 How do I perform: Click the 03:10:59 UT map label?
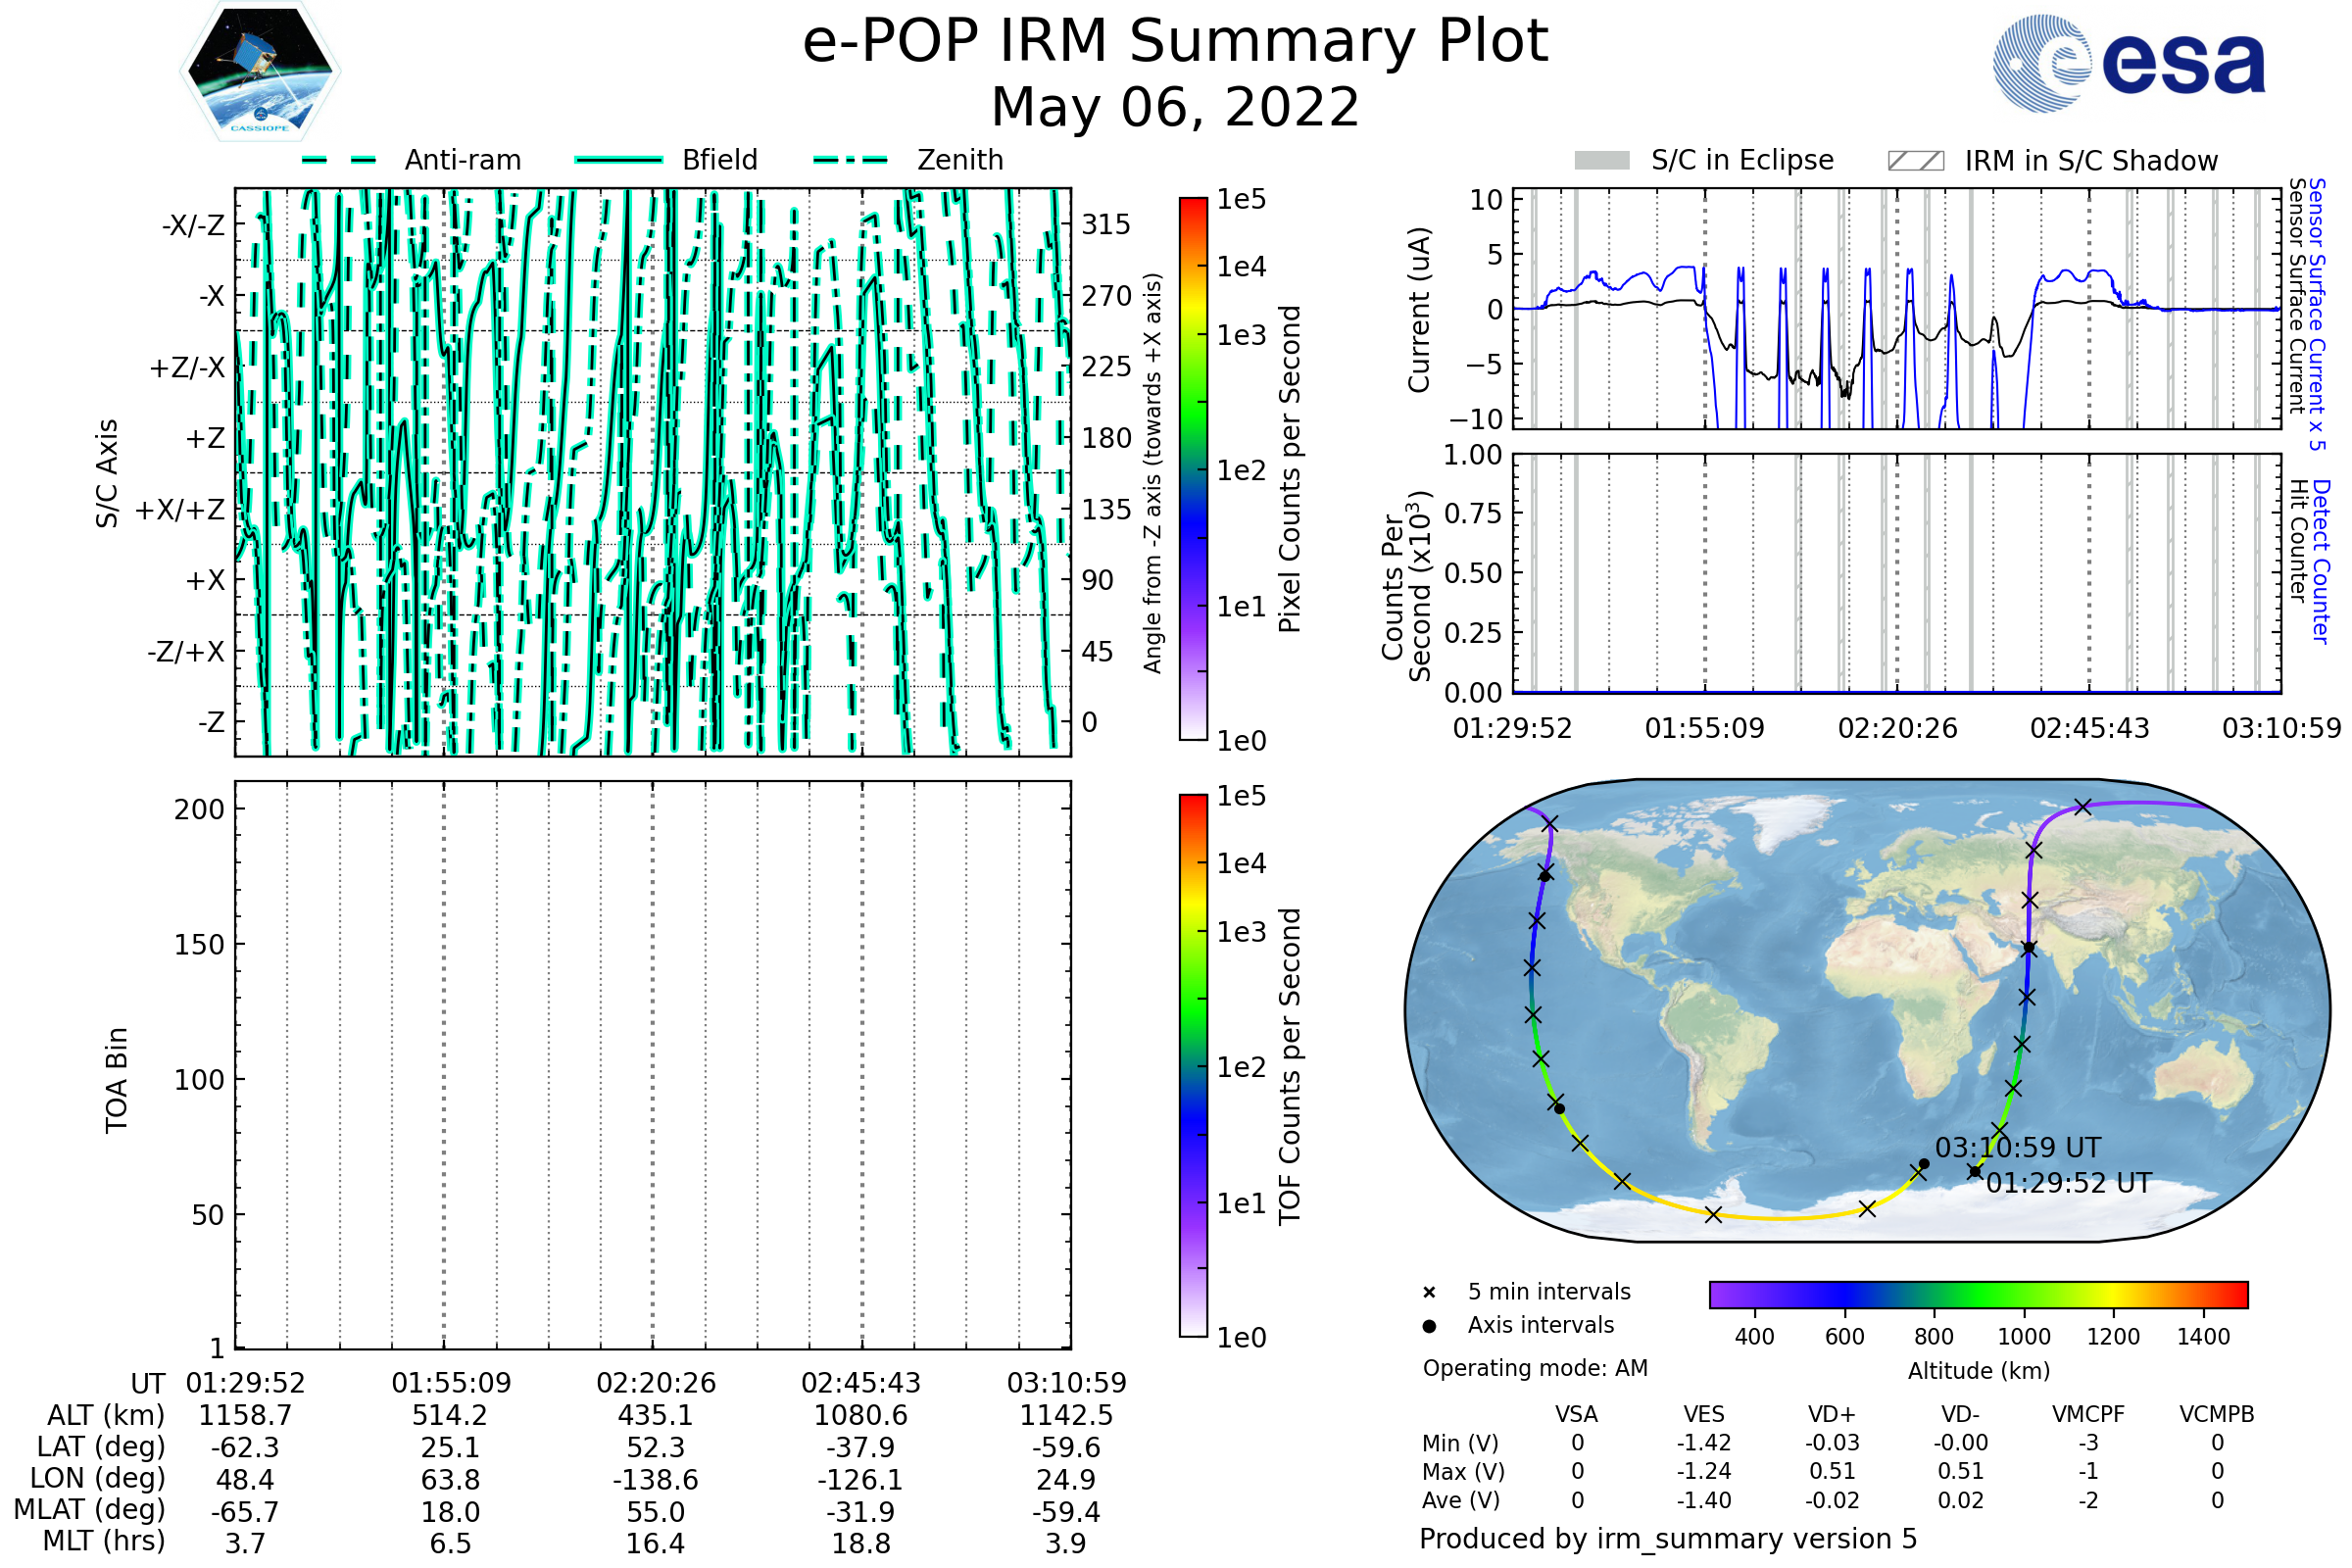point(2017,1148)
